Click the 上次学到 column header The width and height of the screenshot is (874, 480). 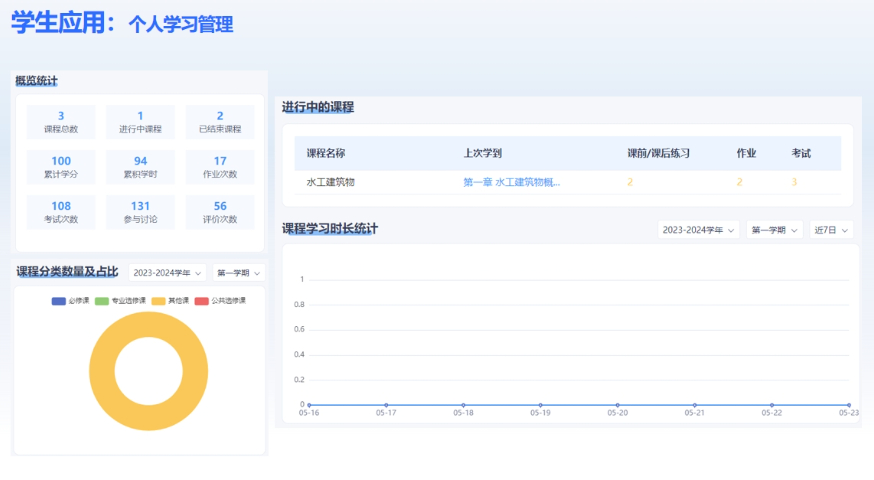pyautogui.click(x=483, y=153)
